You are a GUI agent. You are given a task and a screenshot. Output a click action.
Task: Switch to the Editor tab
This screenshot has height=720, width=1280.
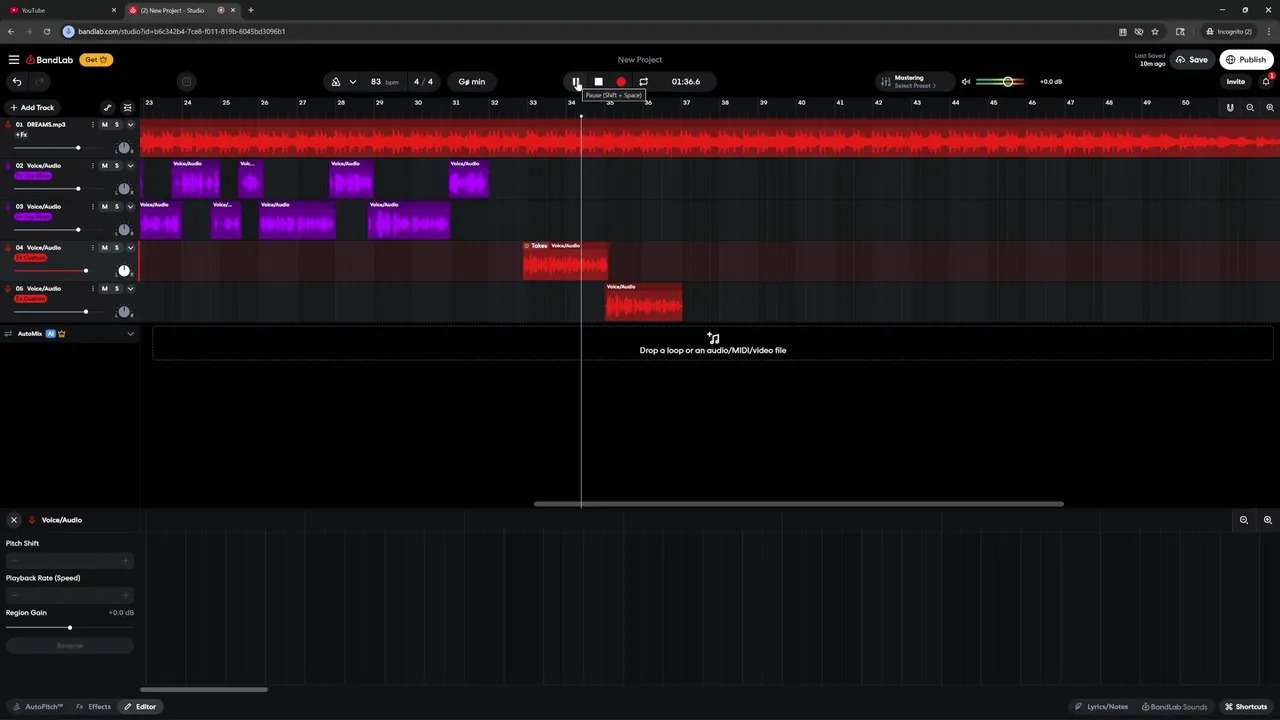point(140,707)
